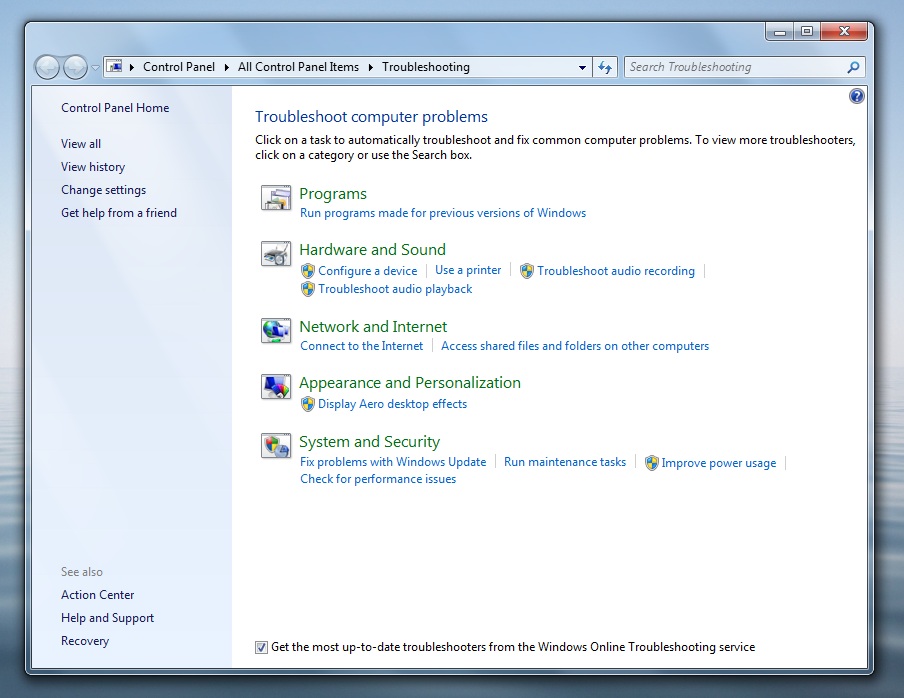Click the Improve power usage link
The image size is (904, 698).
pyautogui.click(x=719, y=463)
